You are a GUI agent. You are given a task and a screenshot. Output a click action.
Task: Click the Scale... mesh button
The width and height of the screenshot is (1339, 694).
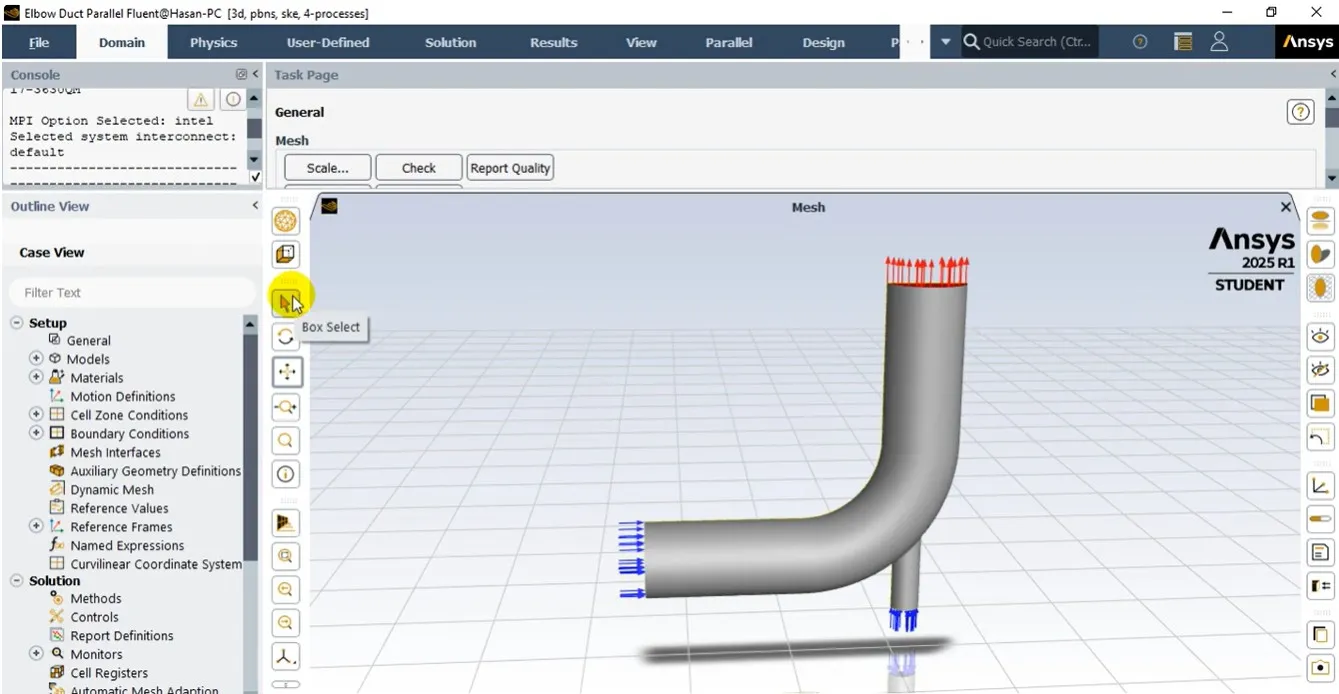point(328,168)
